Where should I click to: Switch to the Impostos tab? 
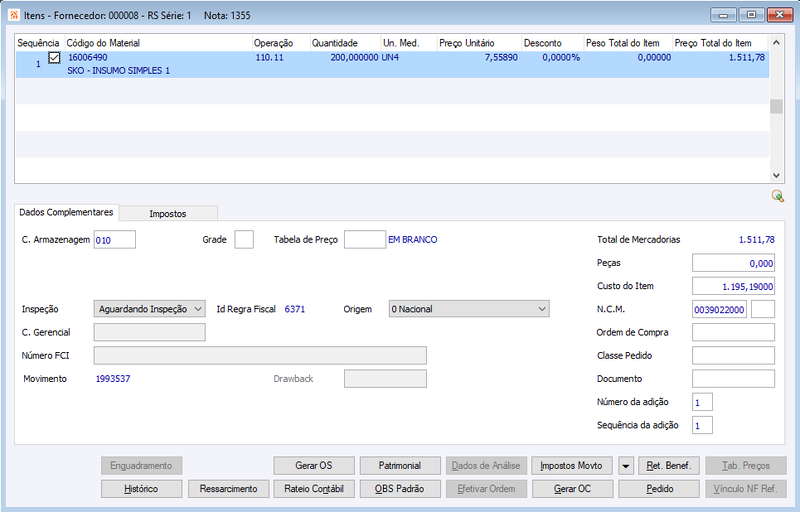tap(168, 214)
